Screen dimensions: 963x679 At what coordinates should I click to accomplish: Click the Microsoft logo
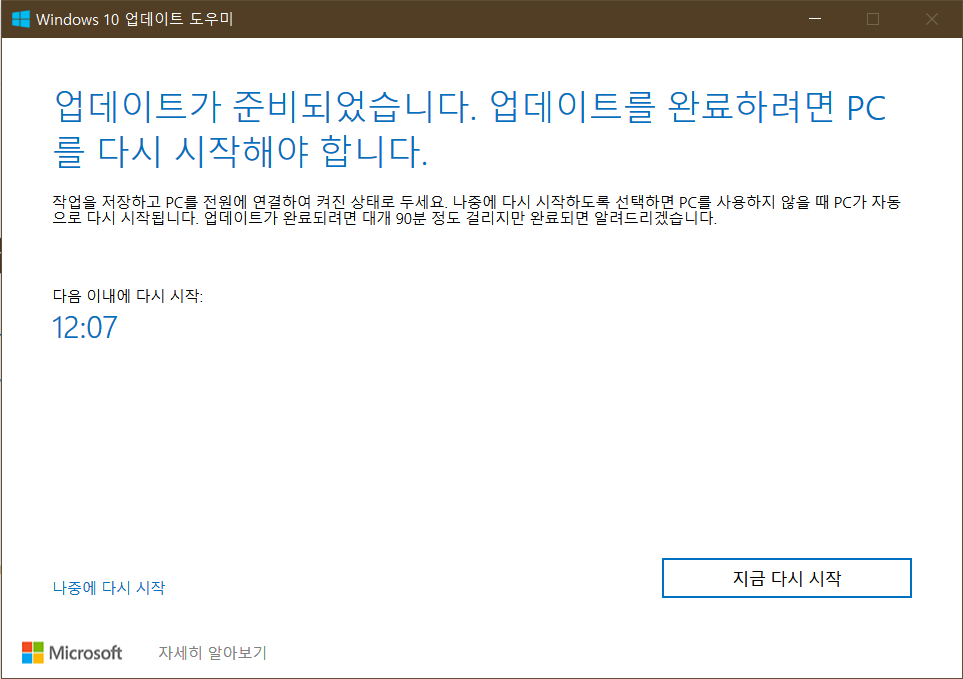coord(72,653)
